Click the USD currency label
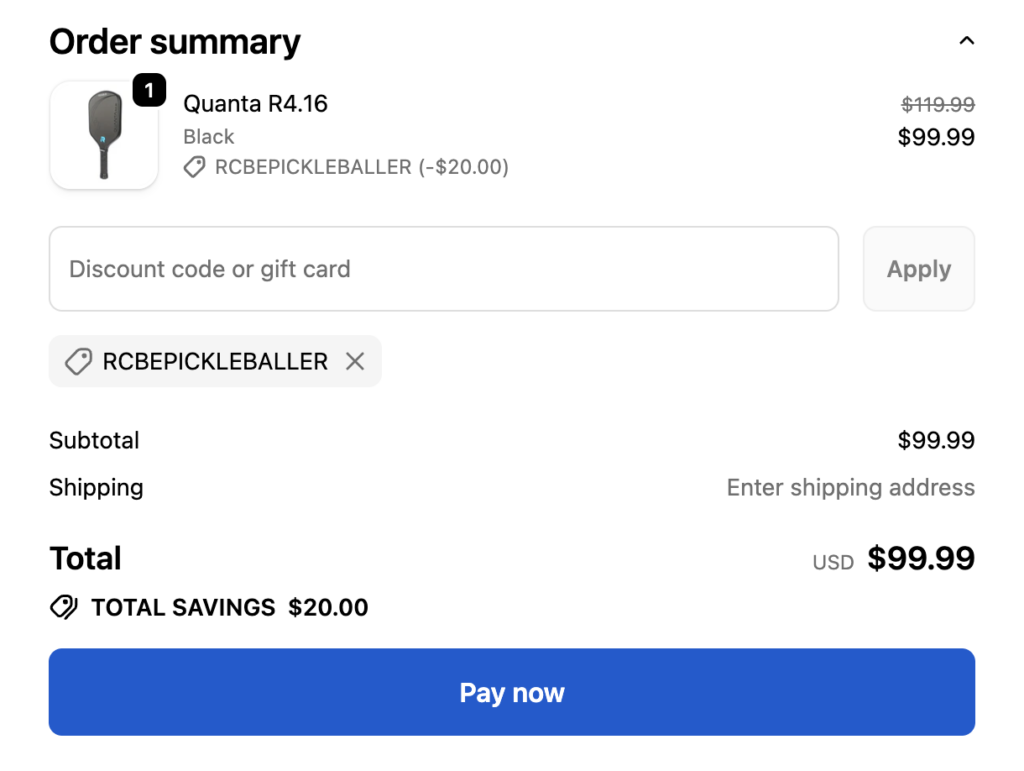Screen dimensions: 1024x771 coord(833,562)
